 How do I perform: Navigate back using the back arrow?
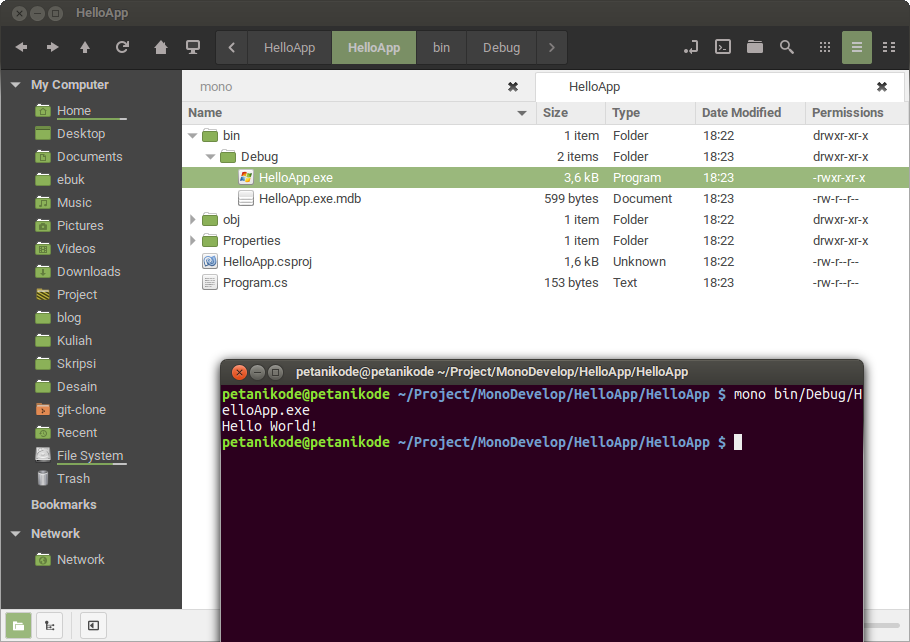(x=22, y=48)
